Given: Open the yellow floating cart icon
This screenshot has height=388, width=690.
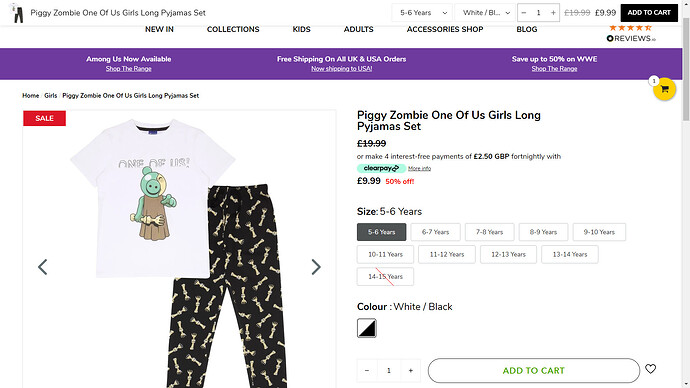Looking at the screenshot, I should (x=664, y=89).
